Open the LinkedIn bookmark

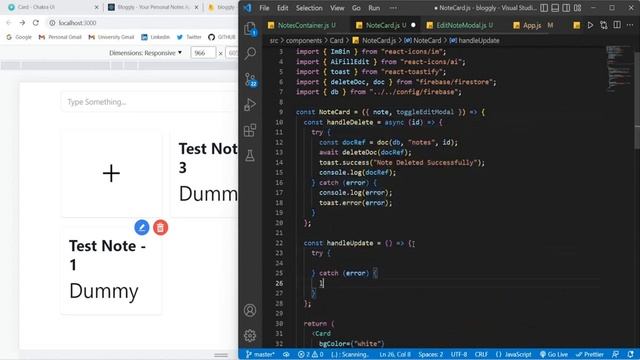[x=156, y=37]
